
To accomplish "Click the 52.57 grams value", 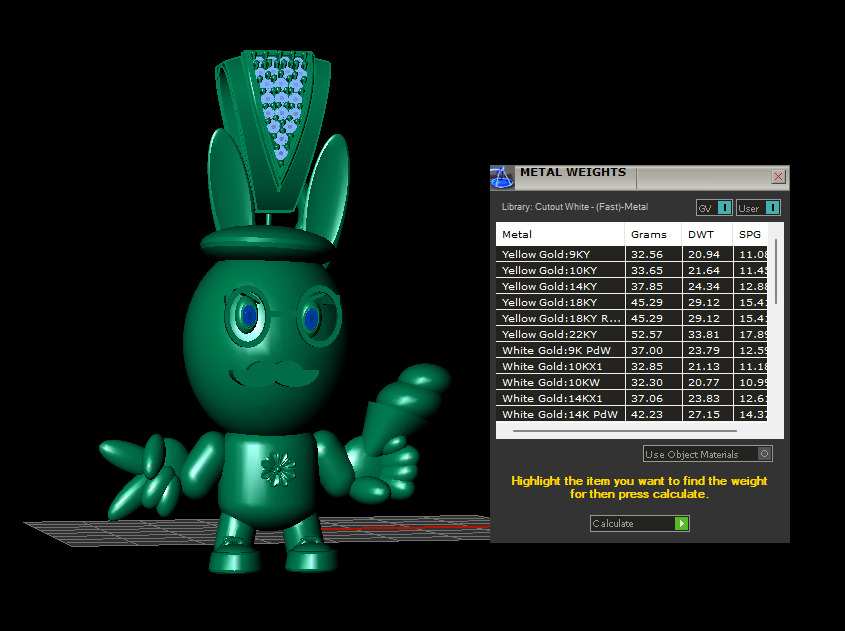I will tap(647, 334).
